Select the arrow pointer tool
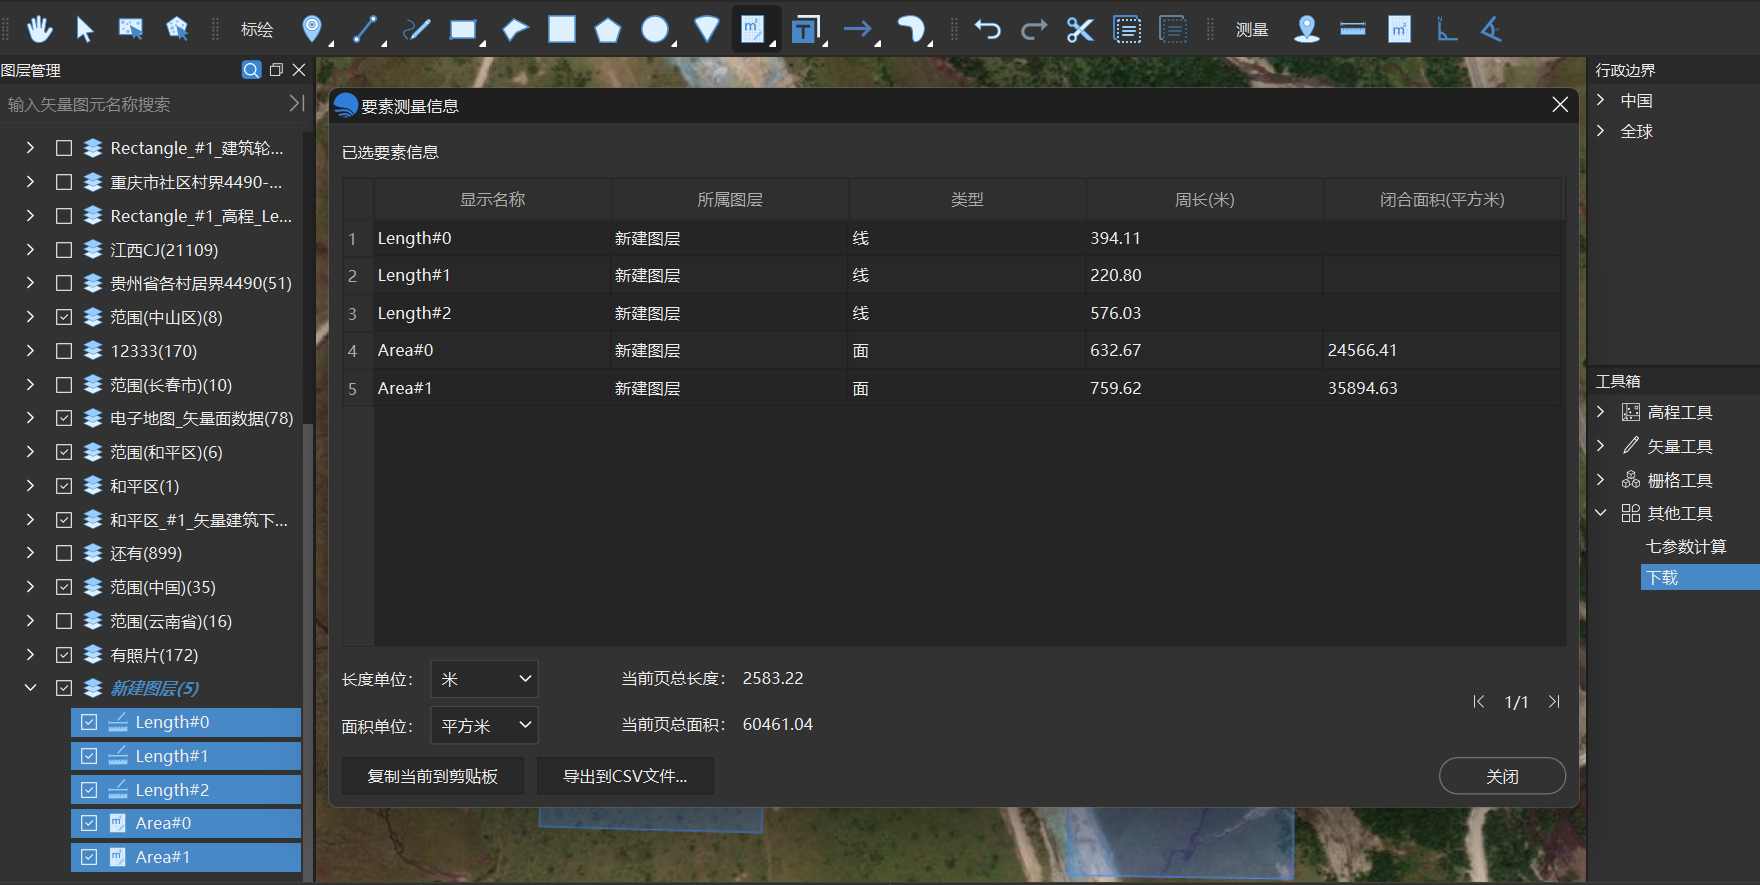 tap(85, 29)
